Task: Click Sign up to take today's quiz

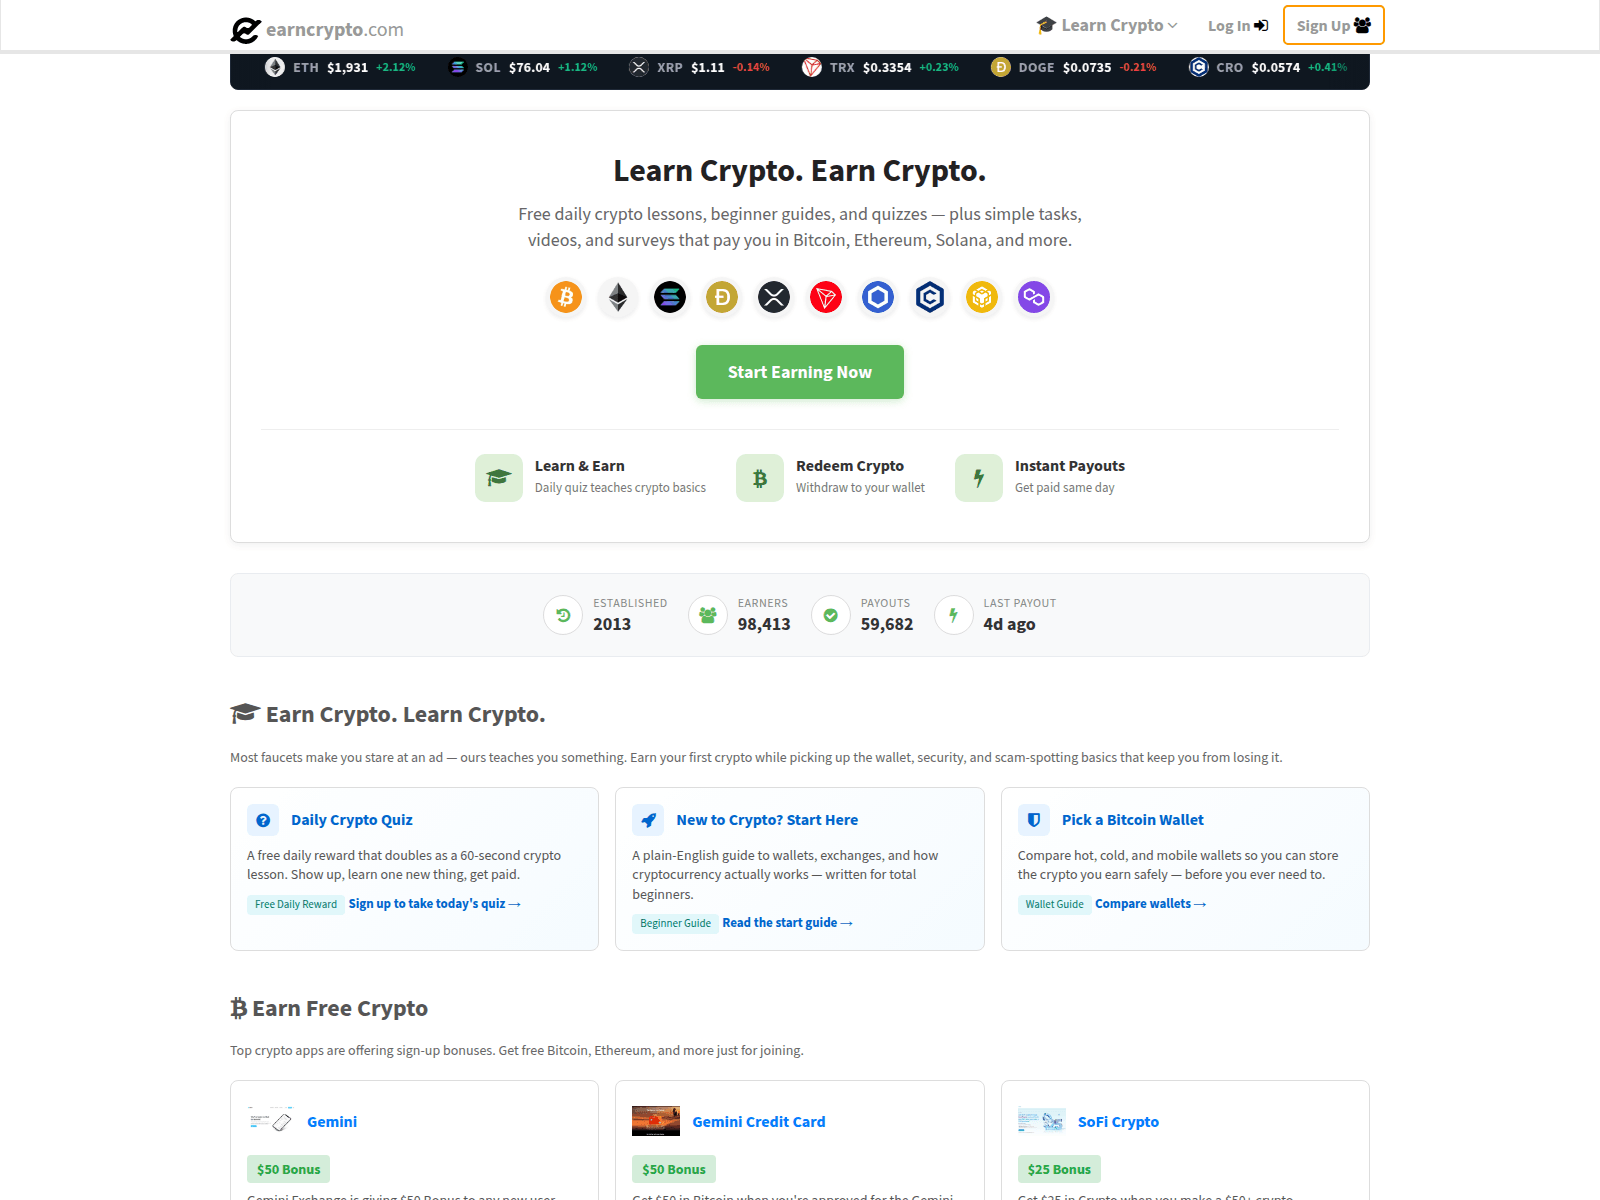Action: point(435,904)
